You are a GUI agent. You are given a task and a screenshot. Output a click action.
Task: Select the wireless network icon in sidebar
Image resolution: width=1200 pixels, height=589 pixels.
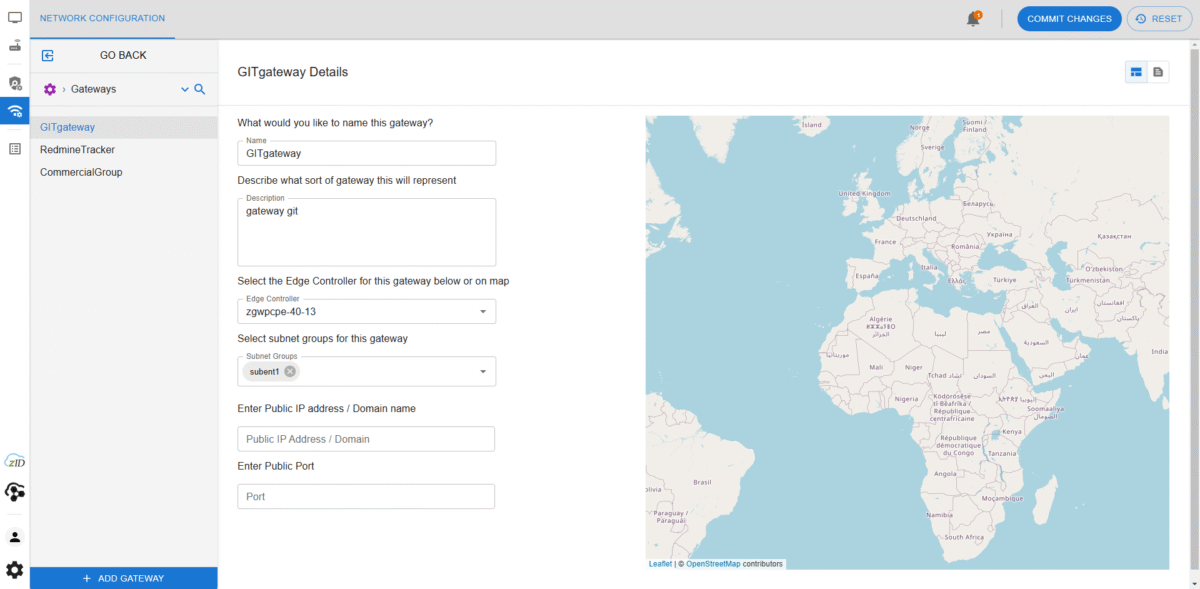pos(15,111)
